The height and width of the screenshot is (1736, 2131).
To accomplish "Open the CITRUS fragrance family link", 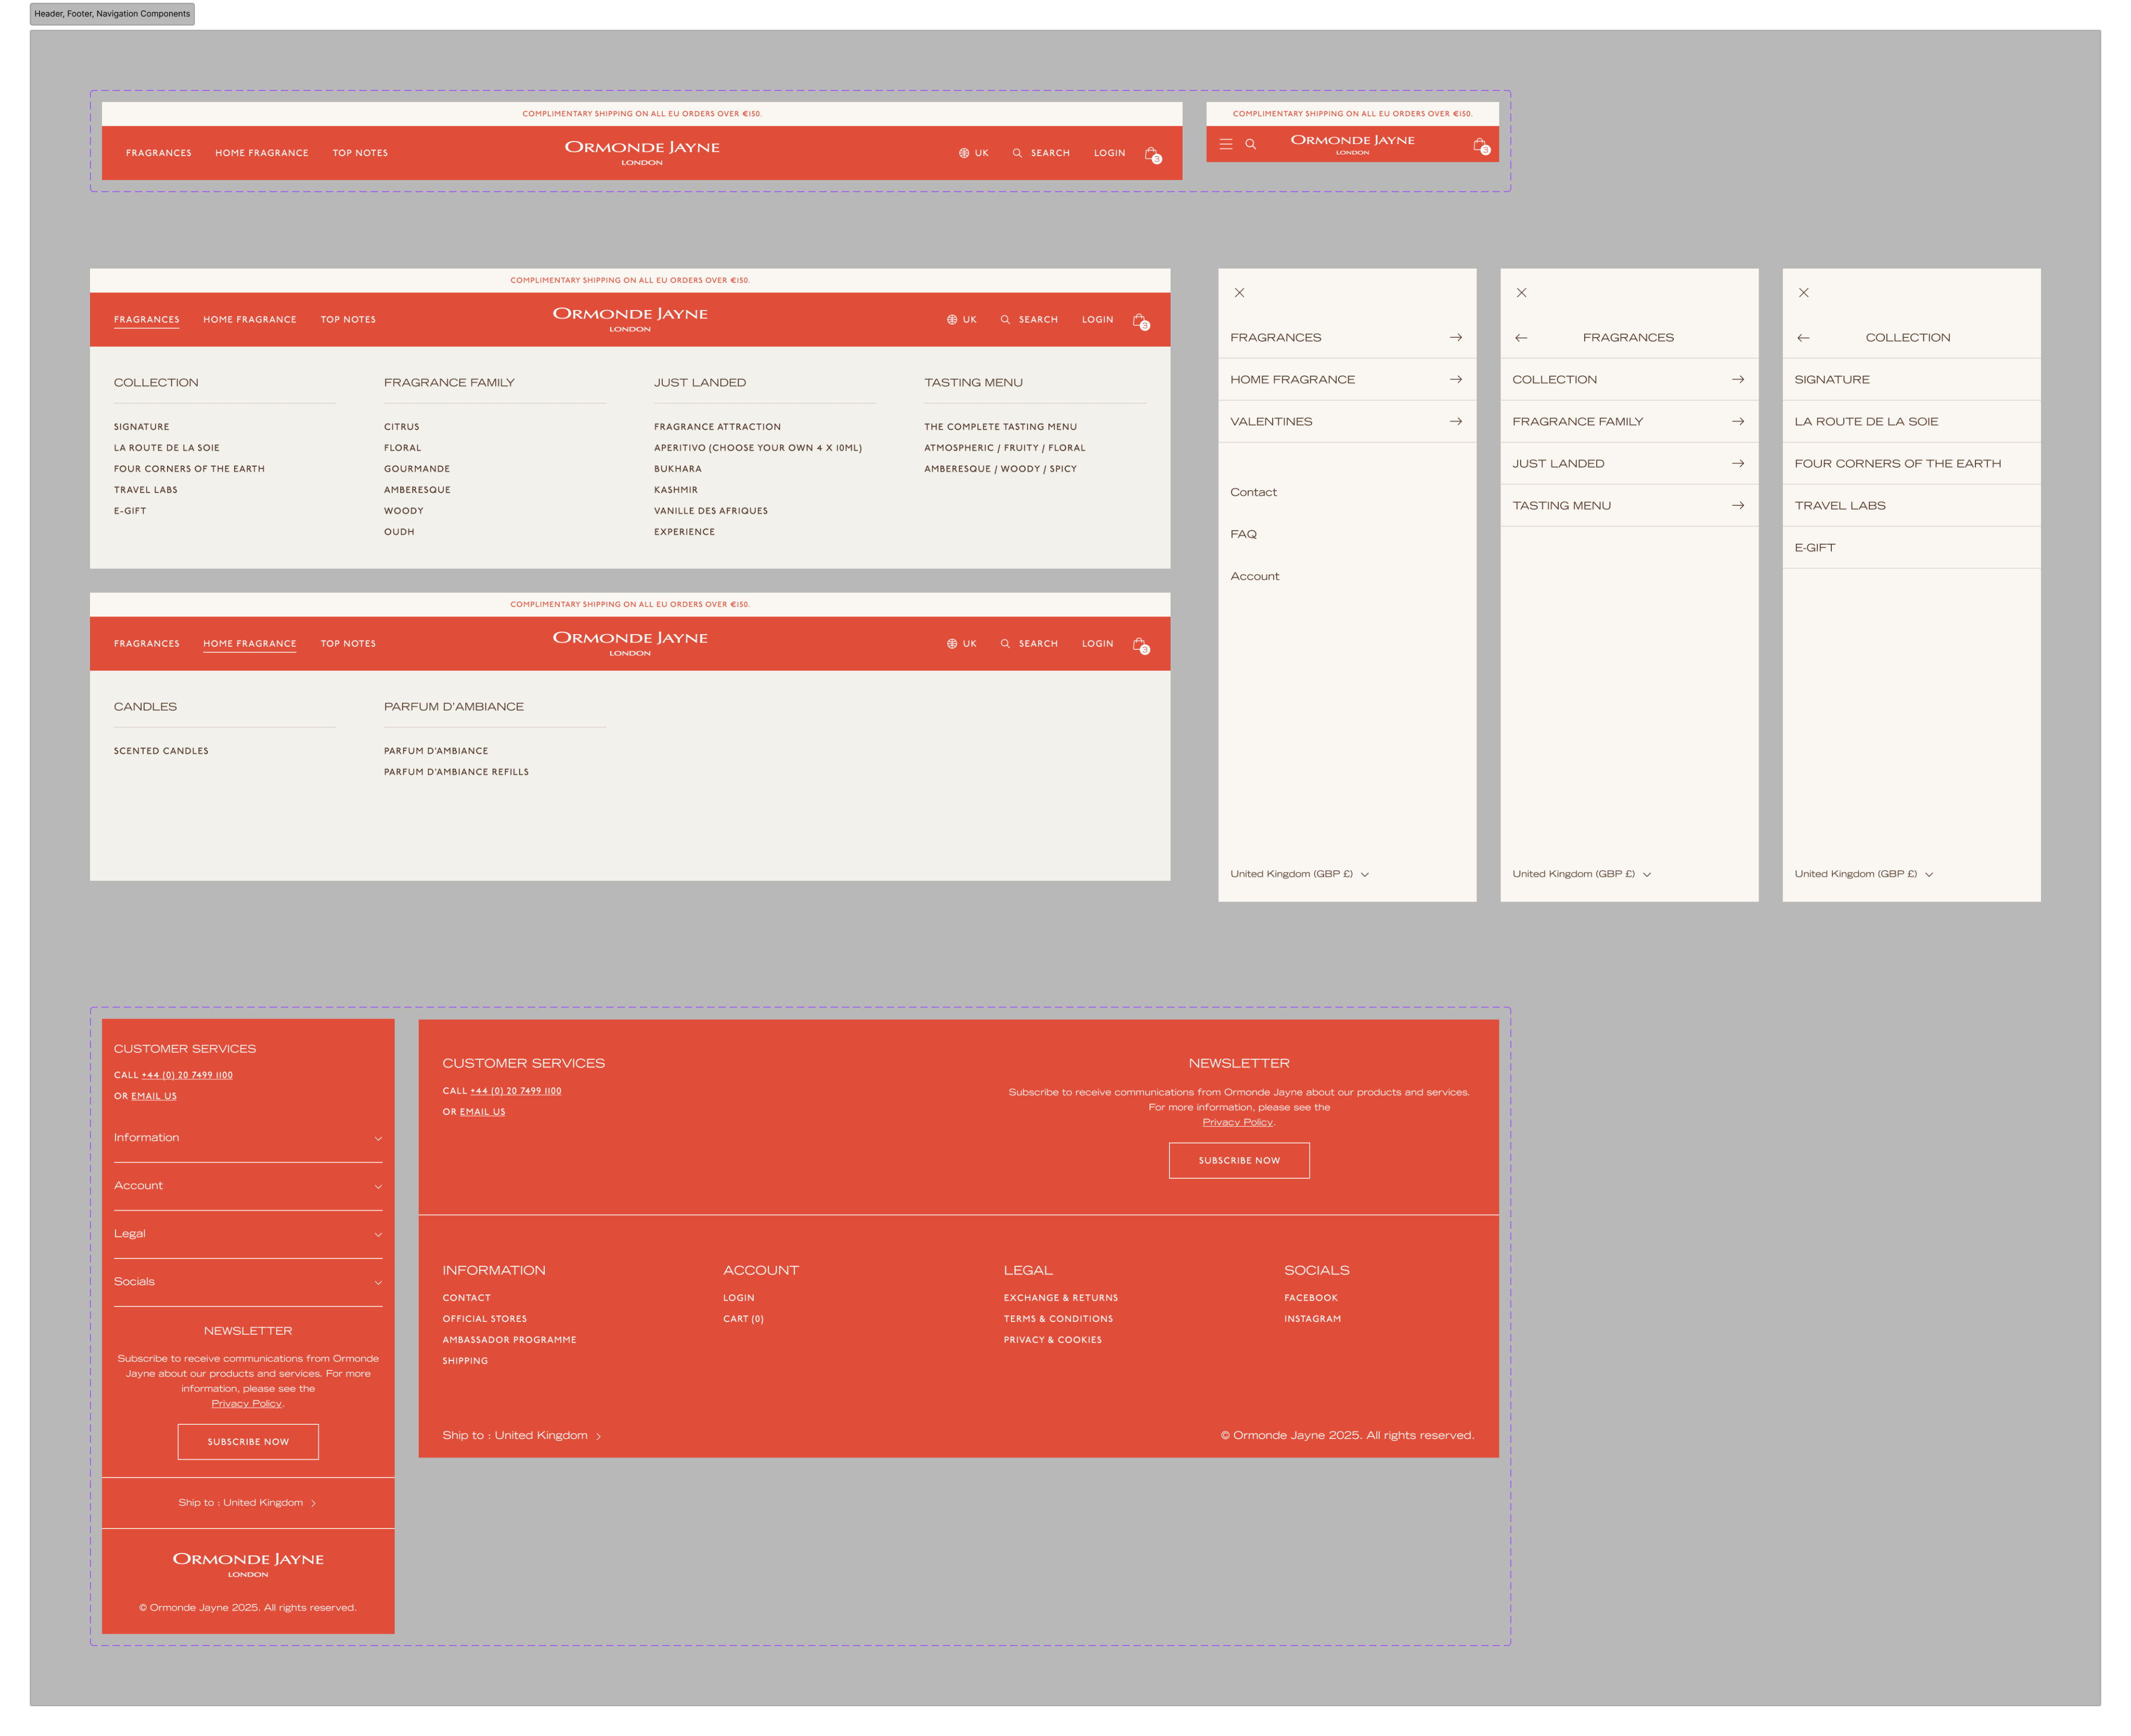I will (x=402, y=427).
